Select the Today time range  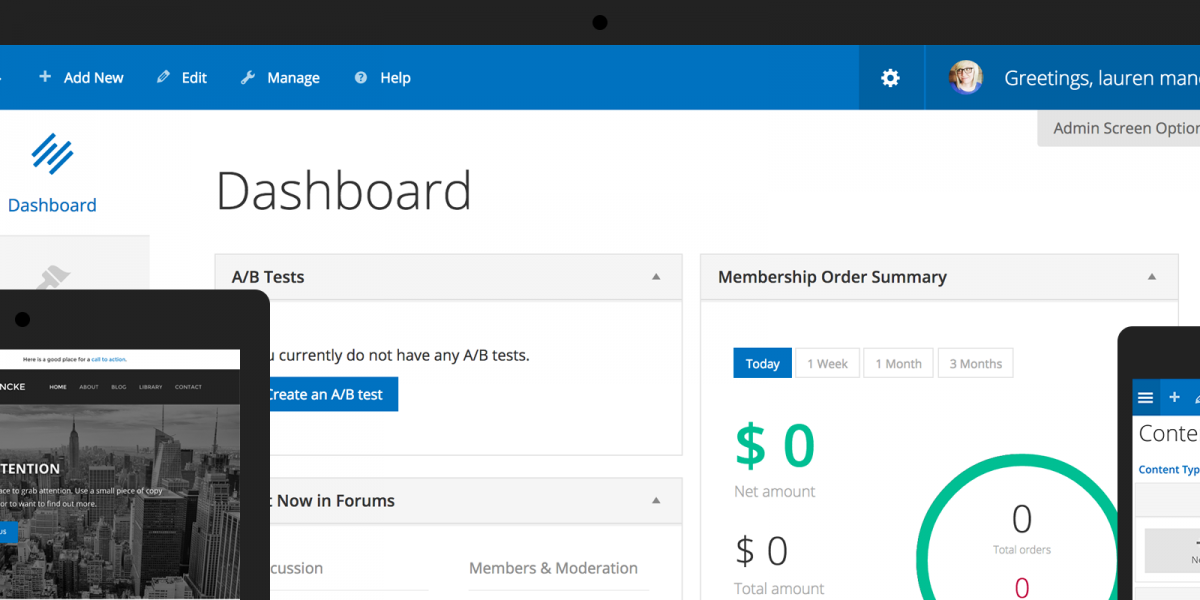coord(762,363)
